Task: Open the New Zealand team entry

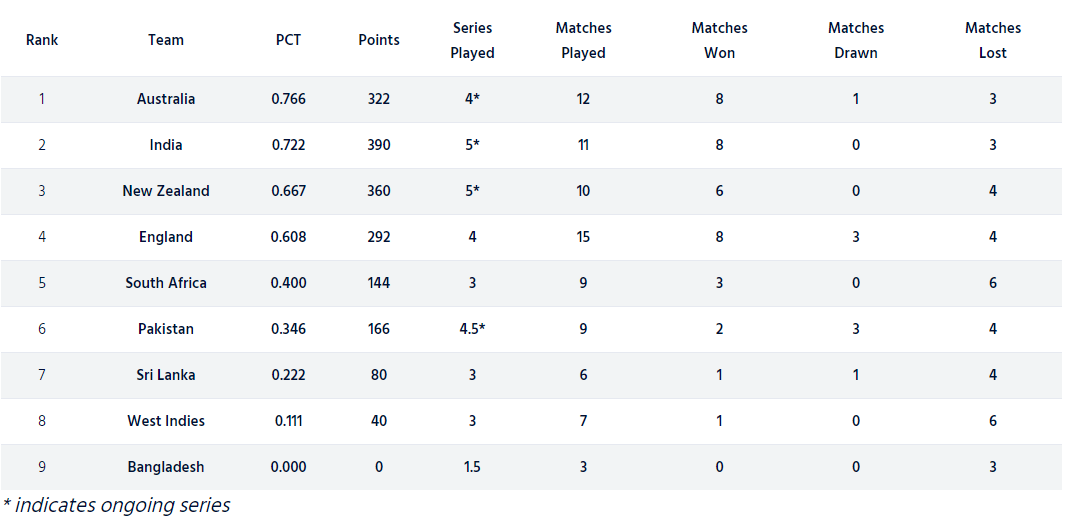Action: [x=166, y=191]
